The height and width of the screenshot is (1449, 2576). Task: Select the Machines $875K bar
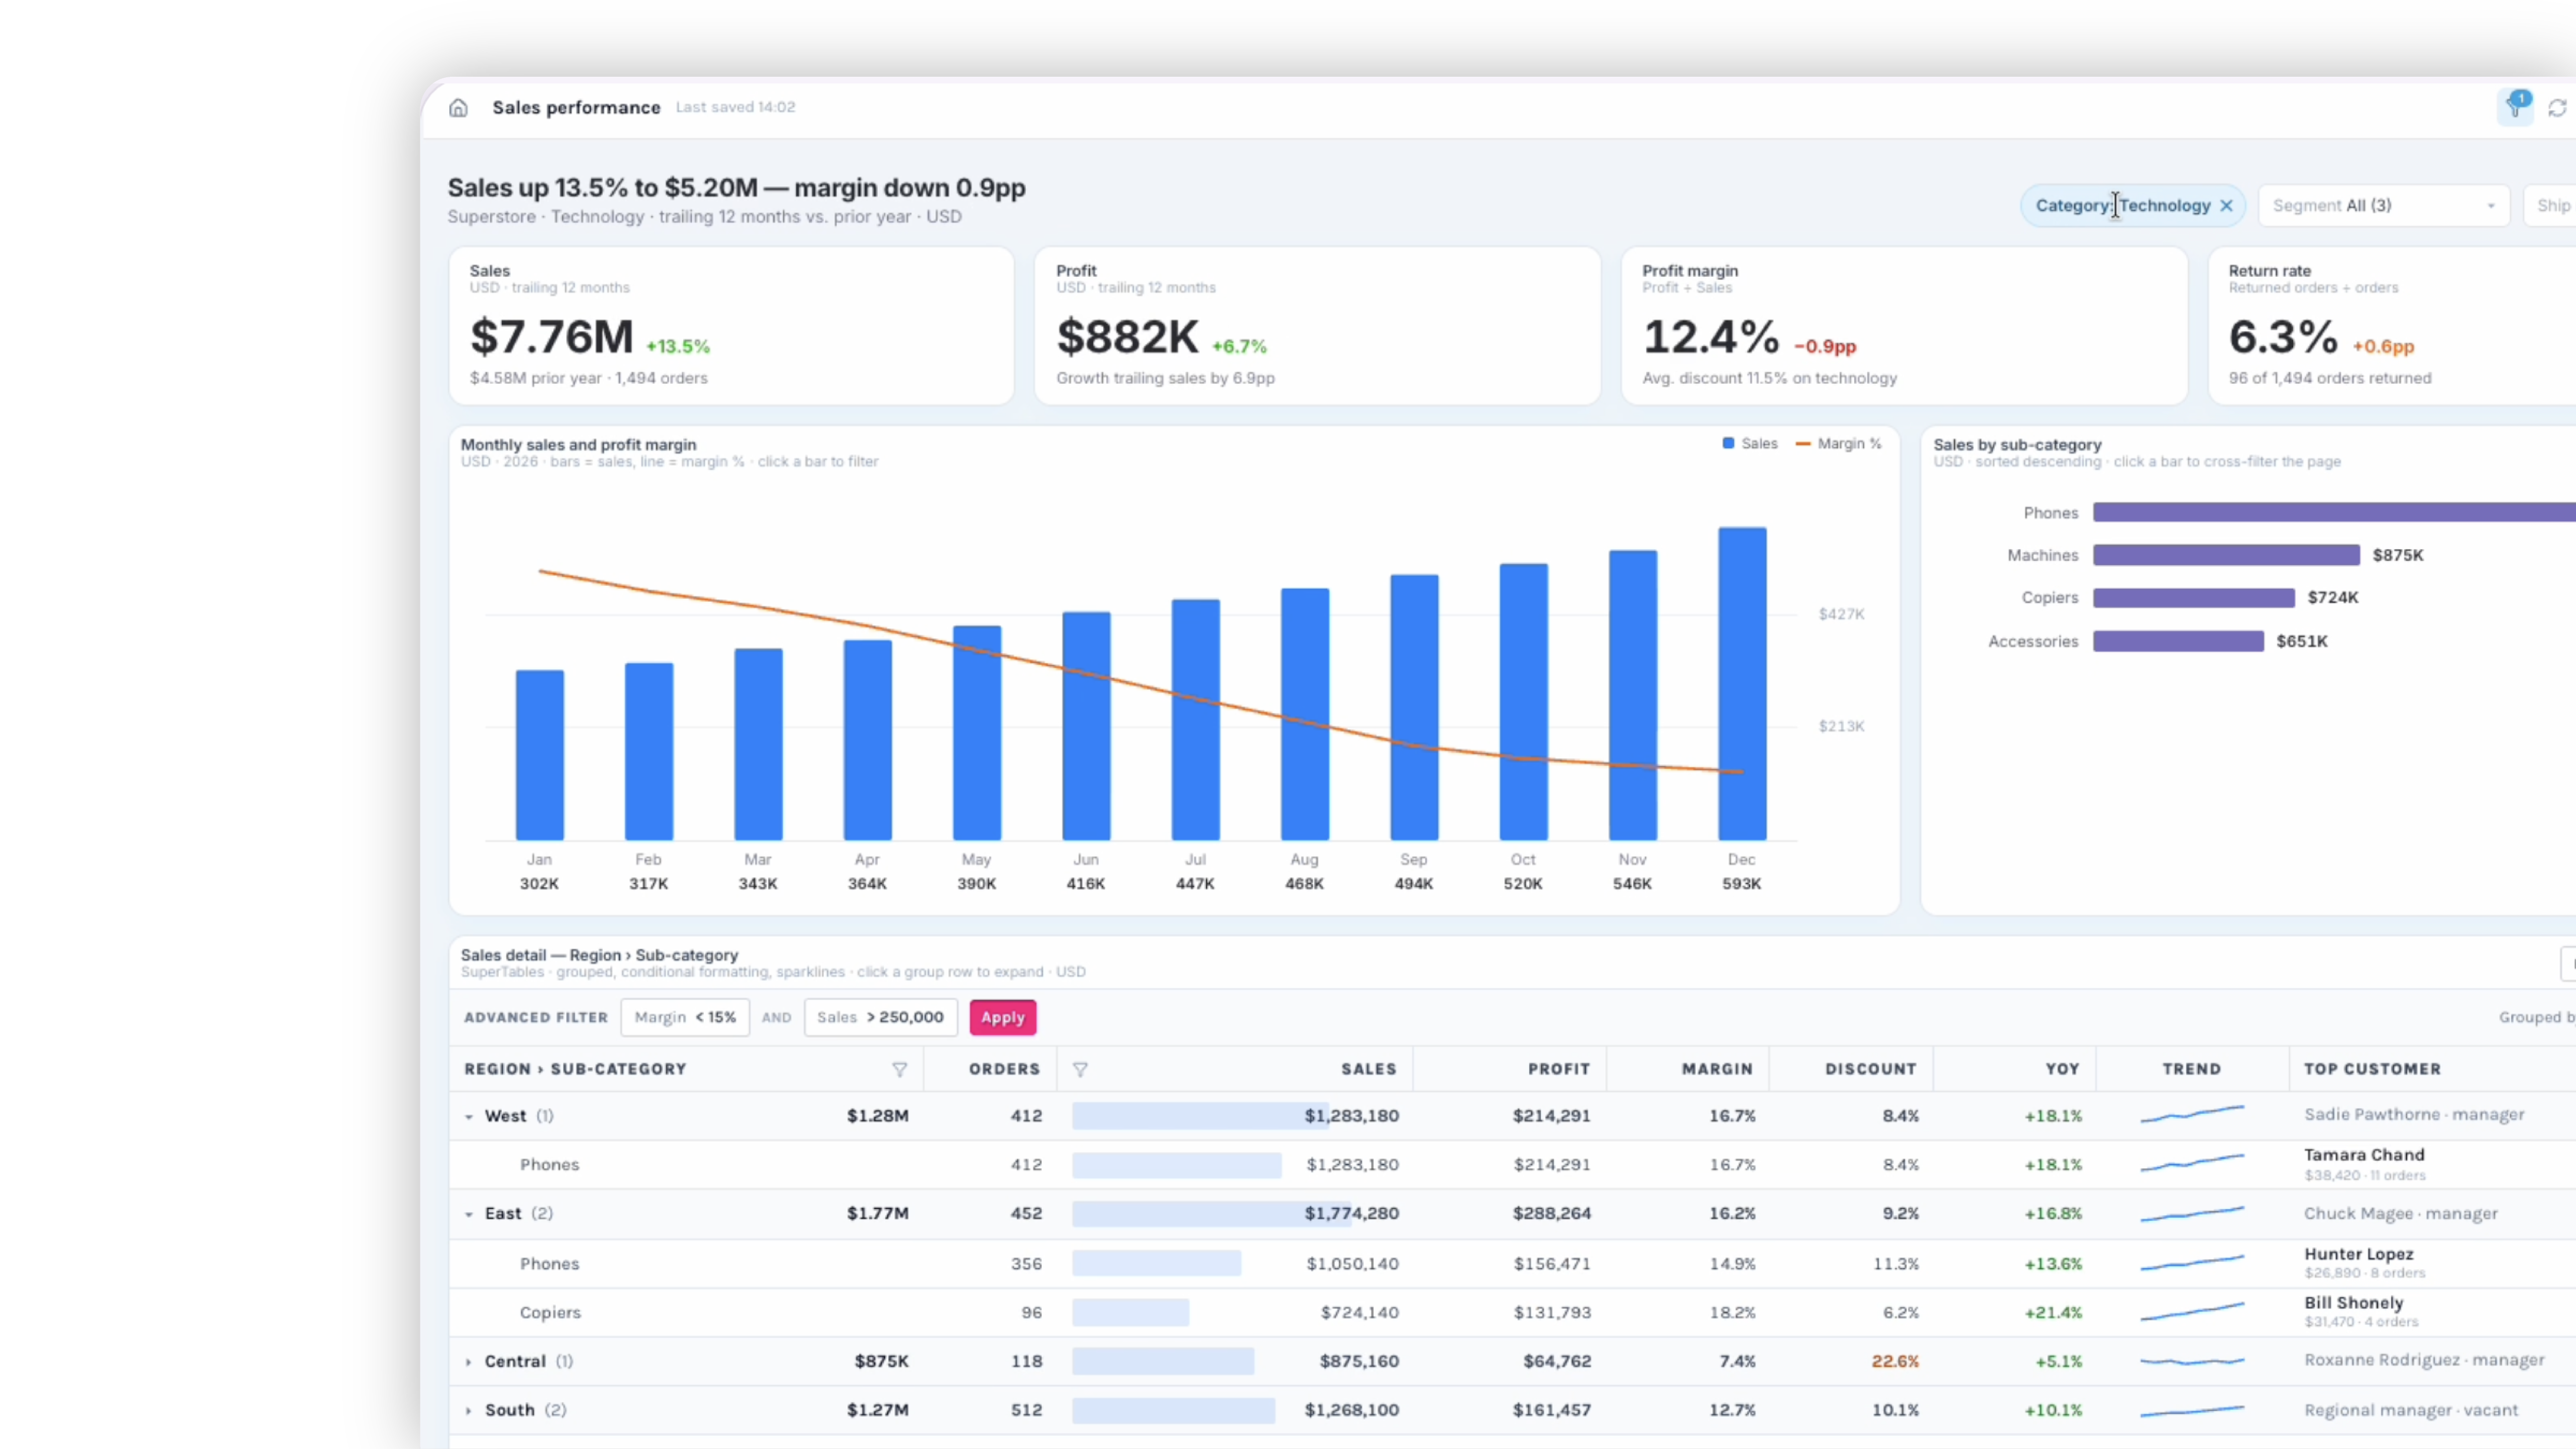(2226, 555)
